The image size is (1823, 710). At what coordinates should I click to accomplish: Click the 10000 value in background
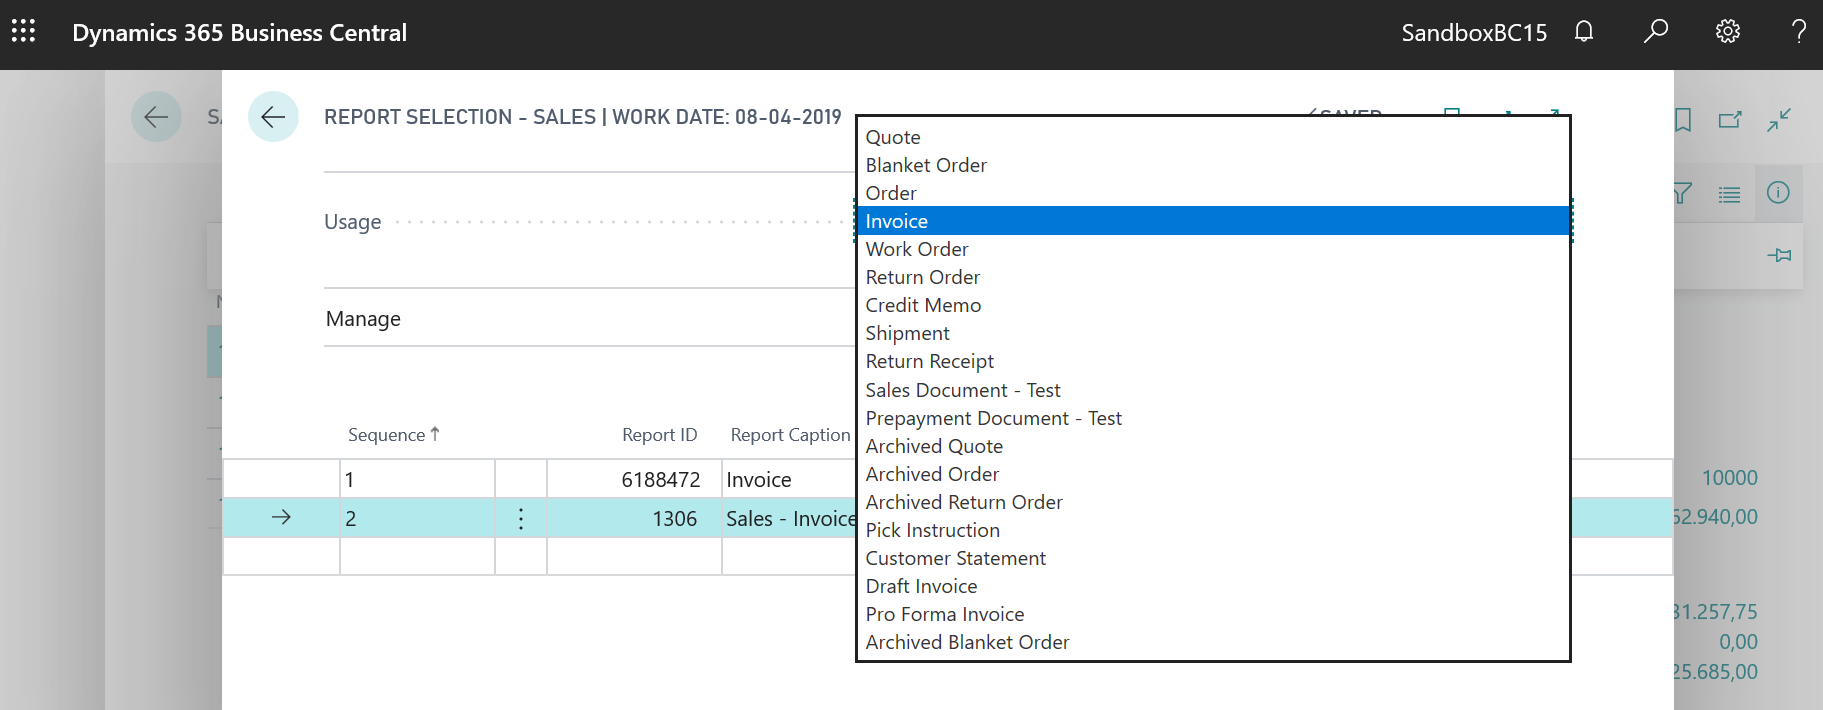(1729, 478)
